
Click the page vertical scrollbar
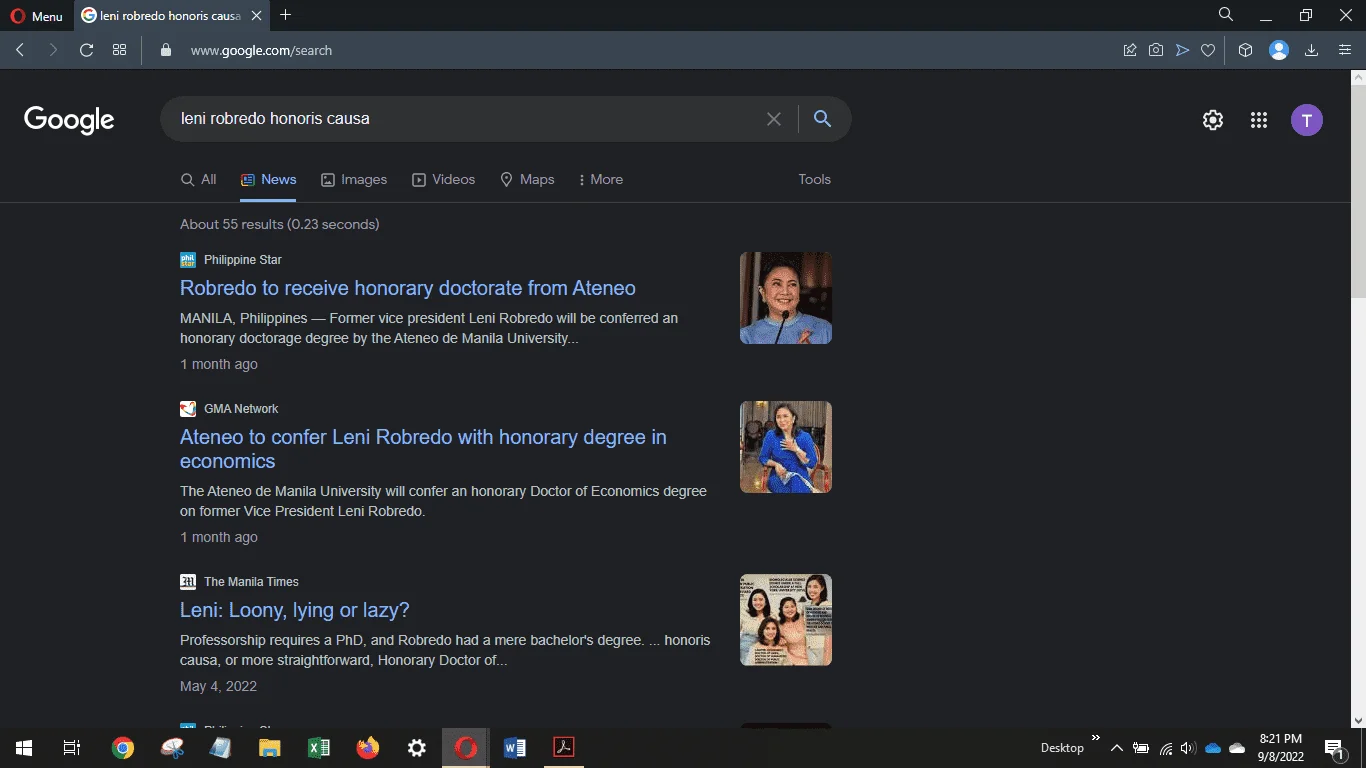point(1358,190)
